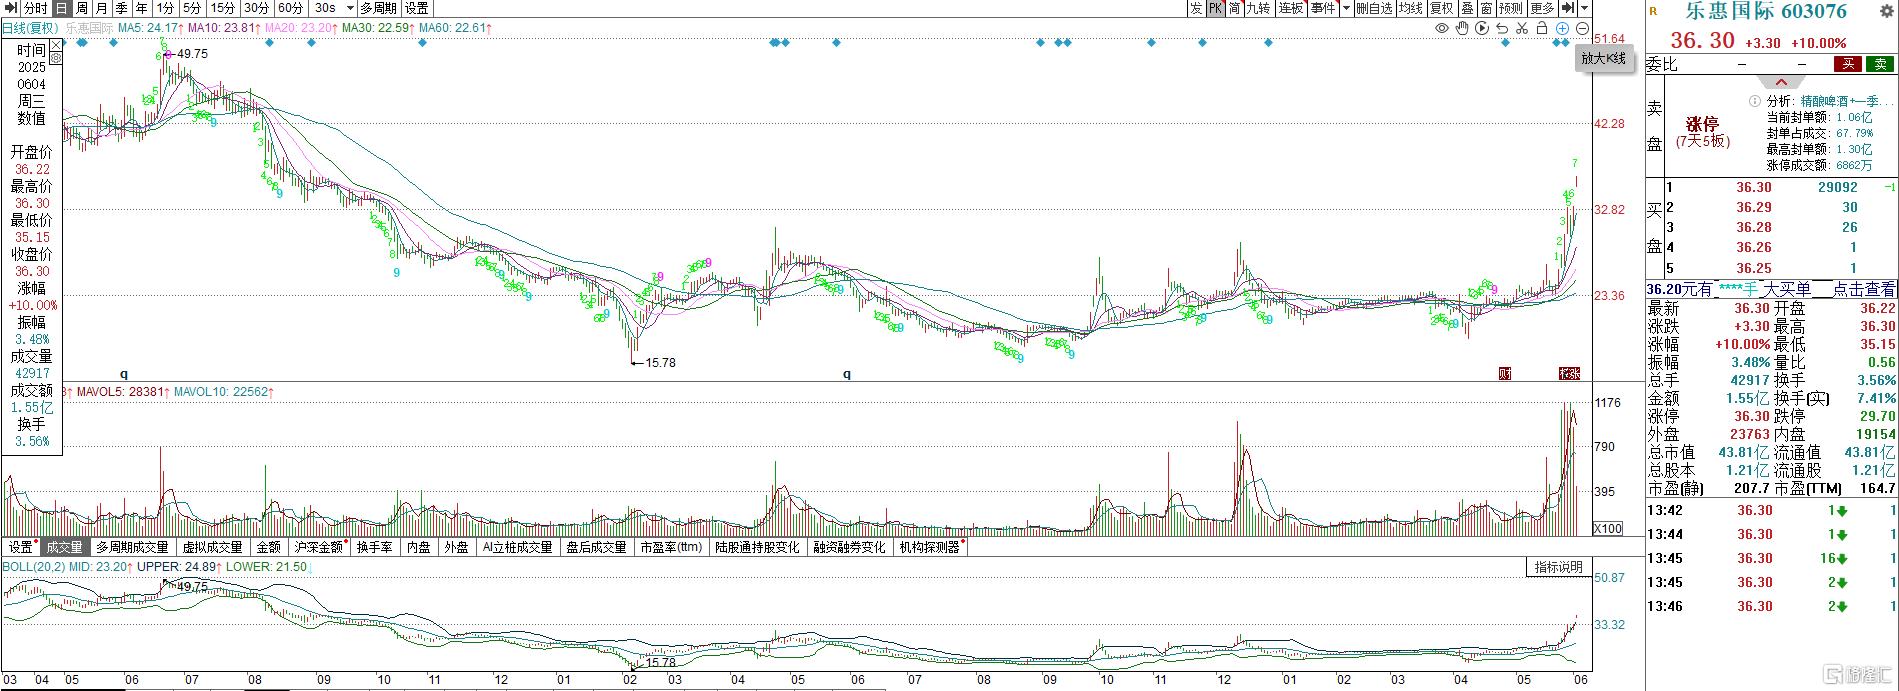The height and width of the screenshot is (691, 1899).
Task: Click the 简 simple view icon
Action: pos(1235,8)
